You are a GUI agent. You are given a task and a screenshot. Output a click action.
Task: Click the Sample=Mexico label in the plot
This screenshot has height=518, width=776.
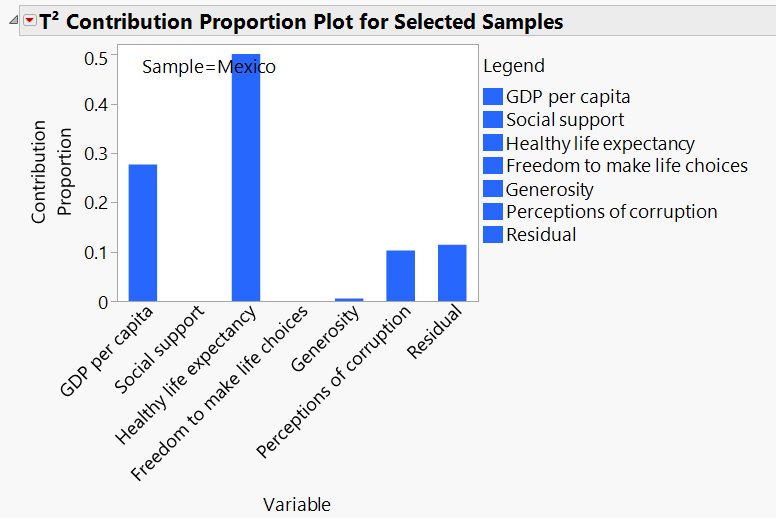point(208,67)
